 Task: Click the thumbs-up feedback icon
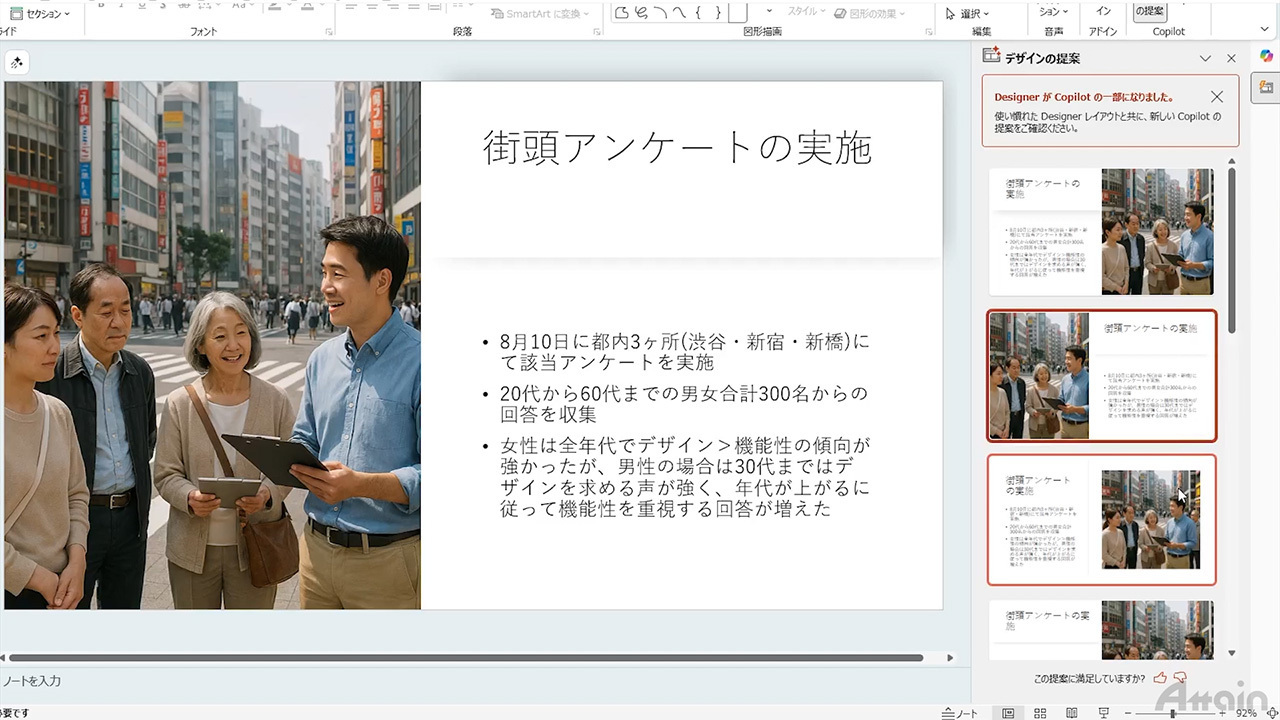(x=1160, y=678)
